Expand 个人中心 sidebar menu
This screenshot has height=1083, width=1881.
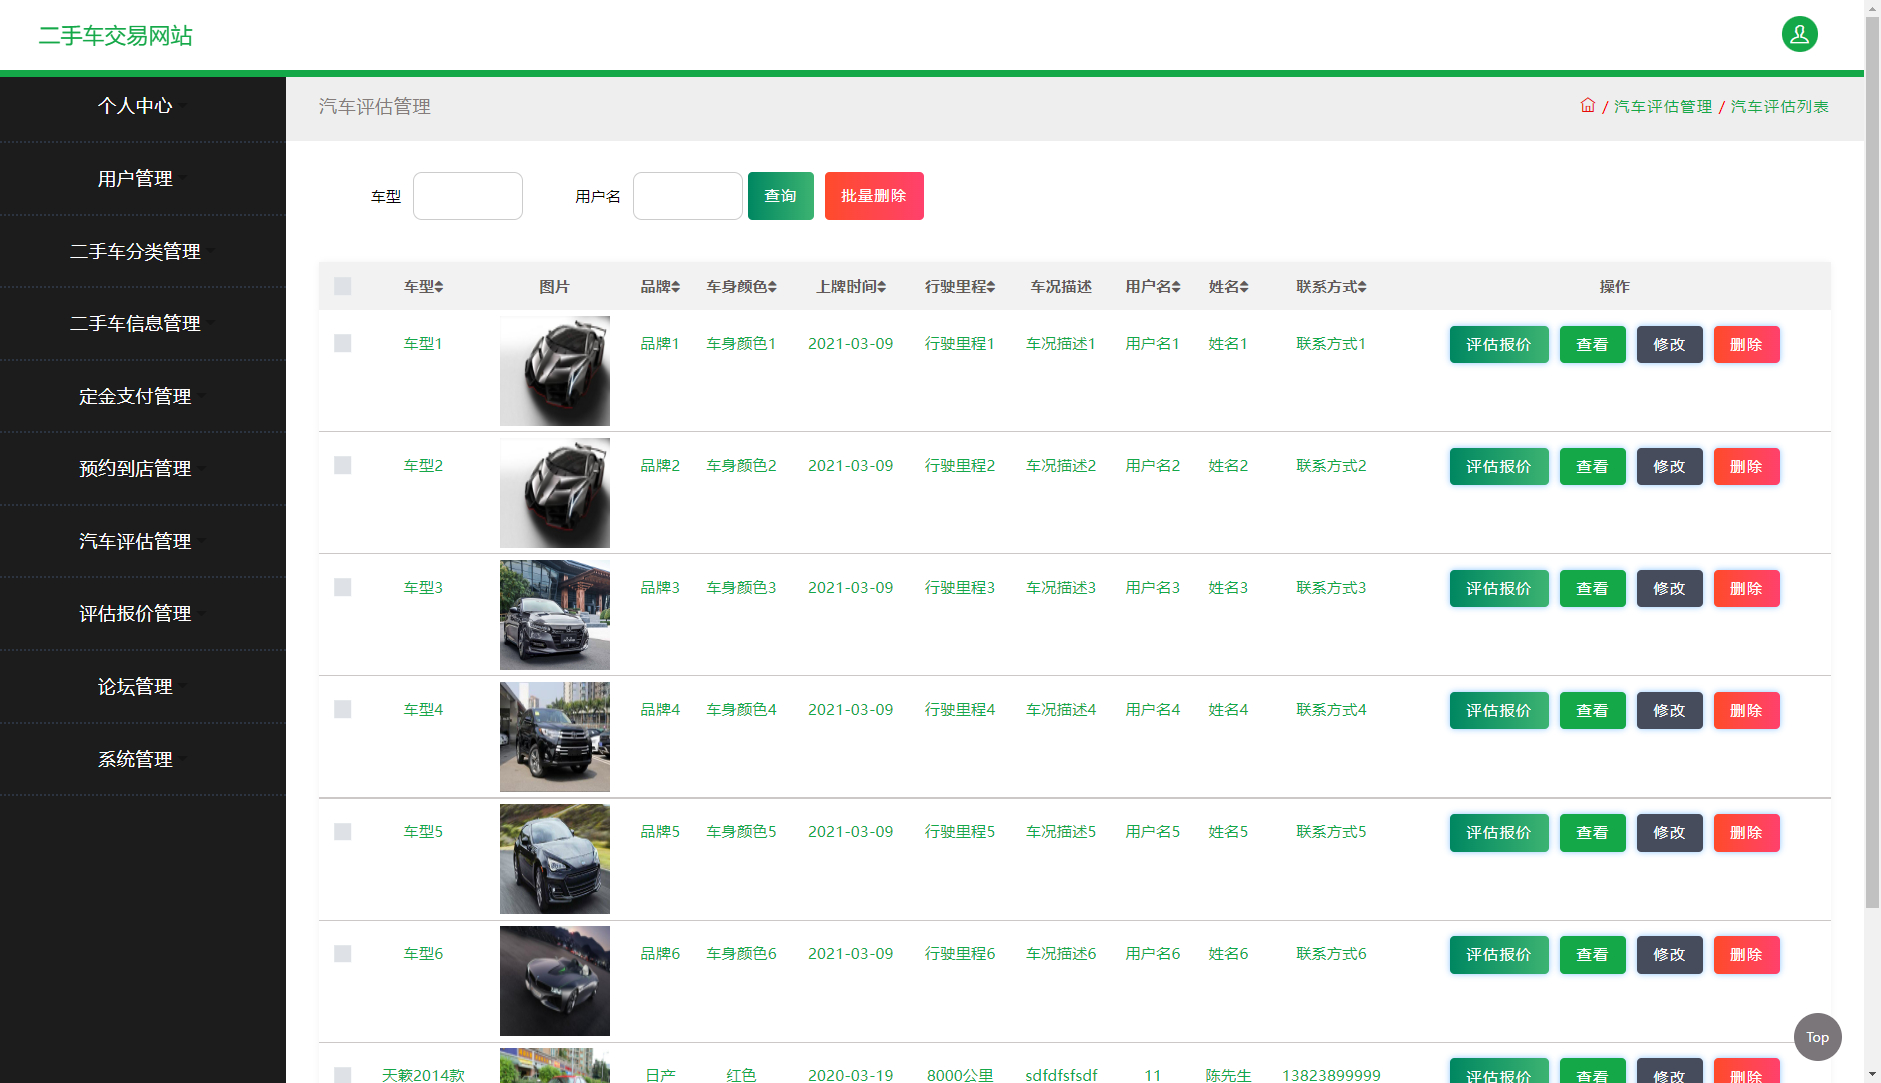click(x=142, y=105)
